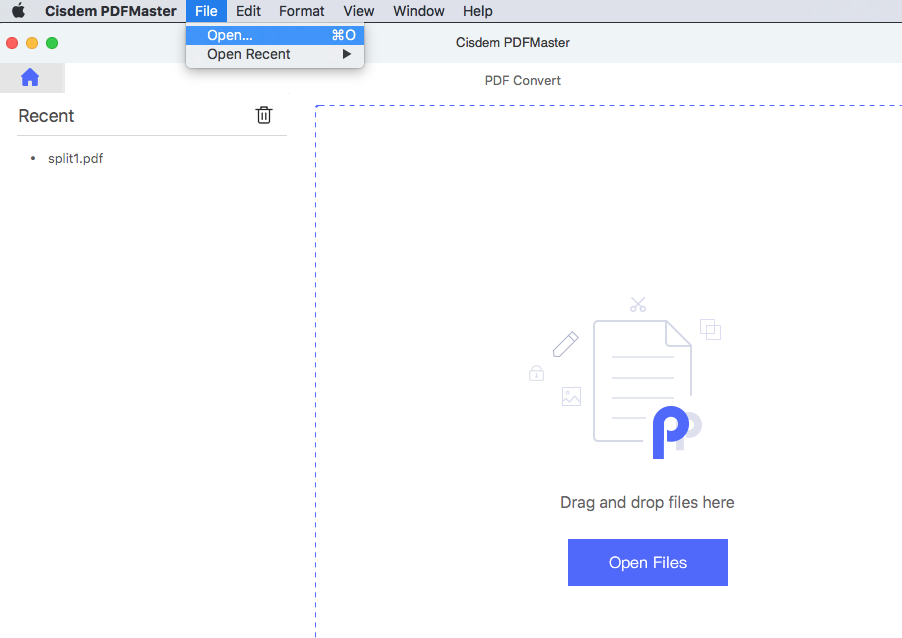
Task: Open the Format menu
Action: [x=301, y=11]
